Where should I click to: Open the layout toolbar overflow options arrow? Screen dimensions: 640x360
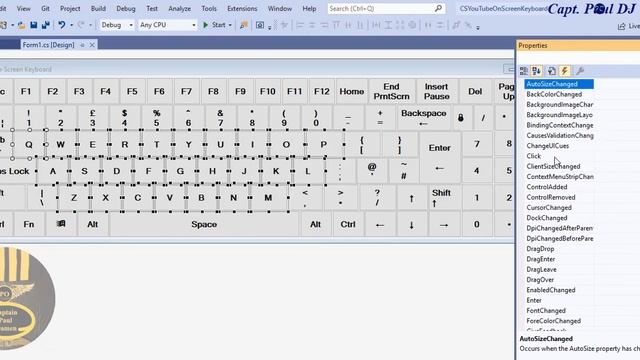478,27
